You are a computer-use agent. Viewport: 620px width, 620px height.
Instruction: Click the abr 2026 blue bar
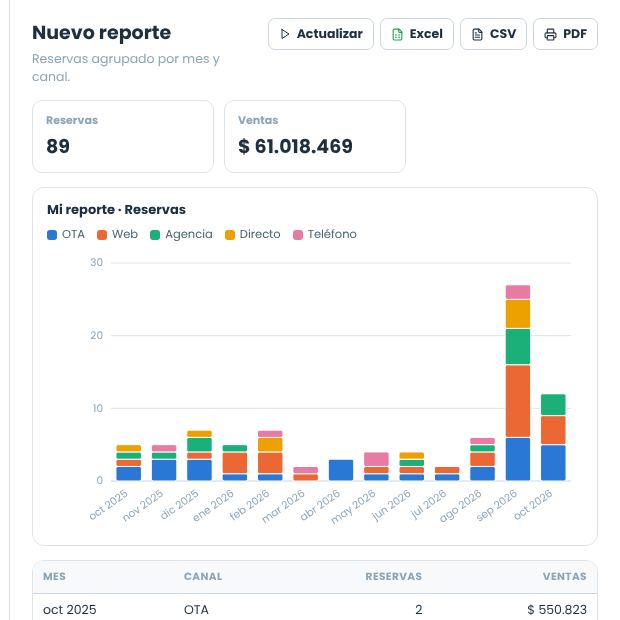[341, 470]
